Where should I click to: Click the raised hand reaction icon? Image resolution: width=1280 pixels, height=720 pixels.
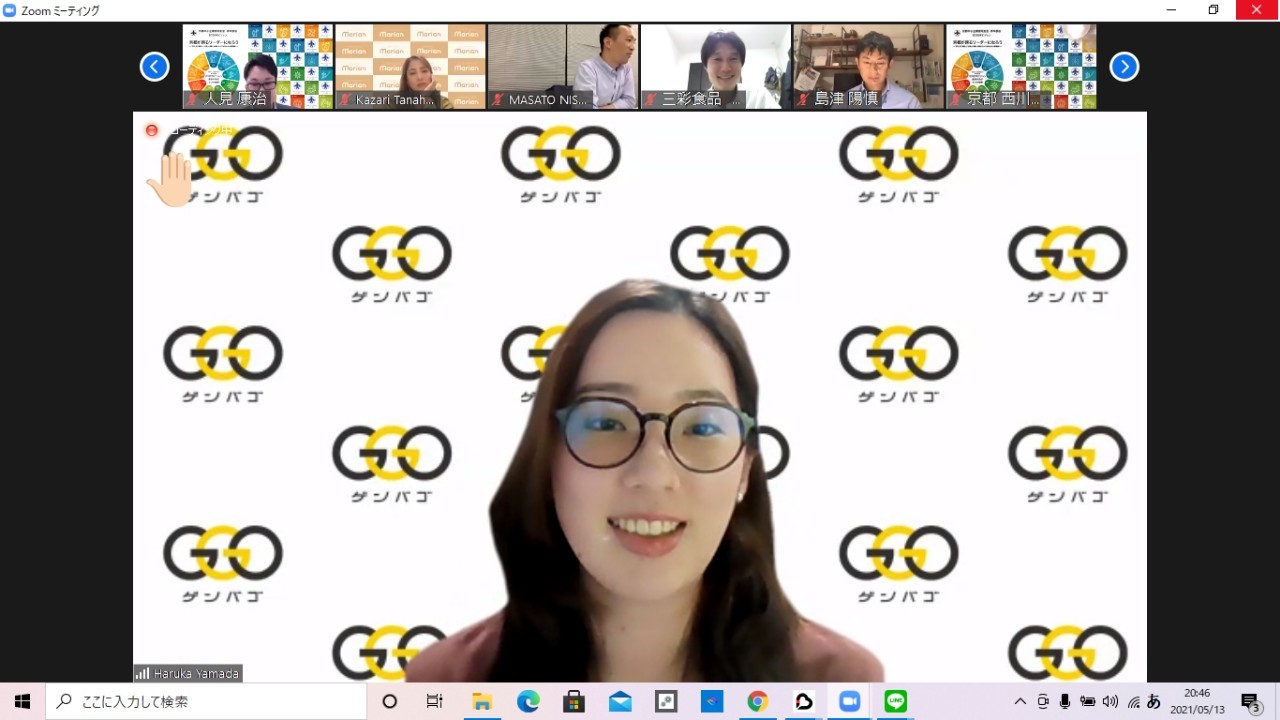(x=170, y=180)
